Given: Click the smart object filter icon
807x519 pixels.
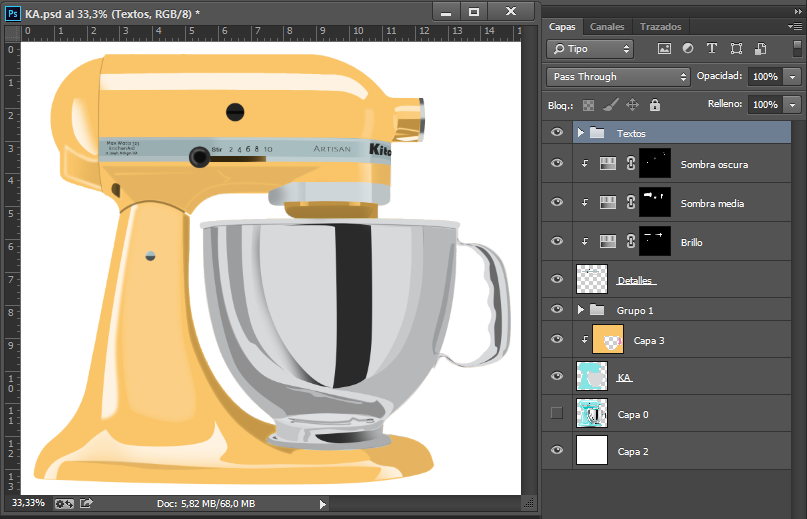Looking at the screenshot, I should (x=760, y=48).
